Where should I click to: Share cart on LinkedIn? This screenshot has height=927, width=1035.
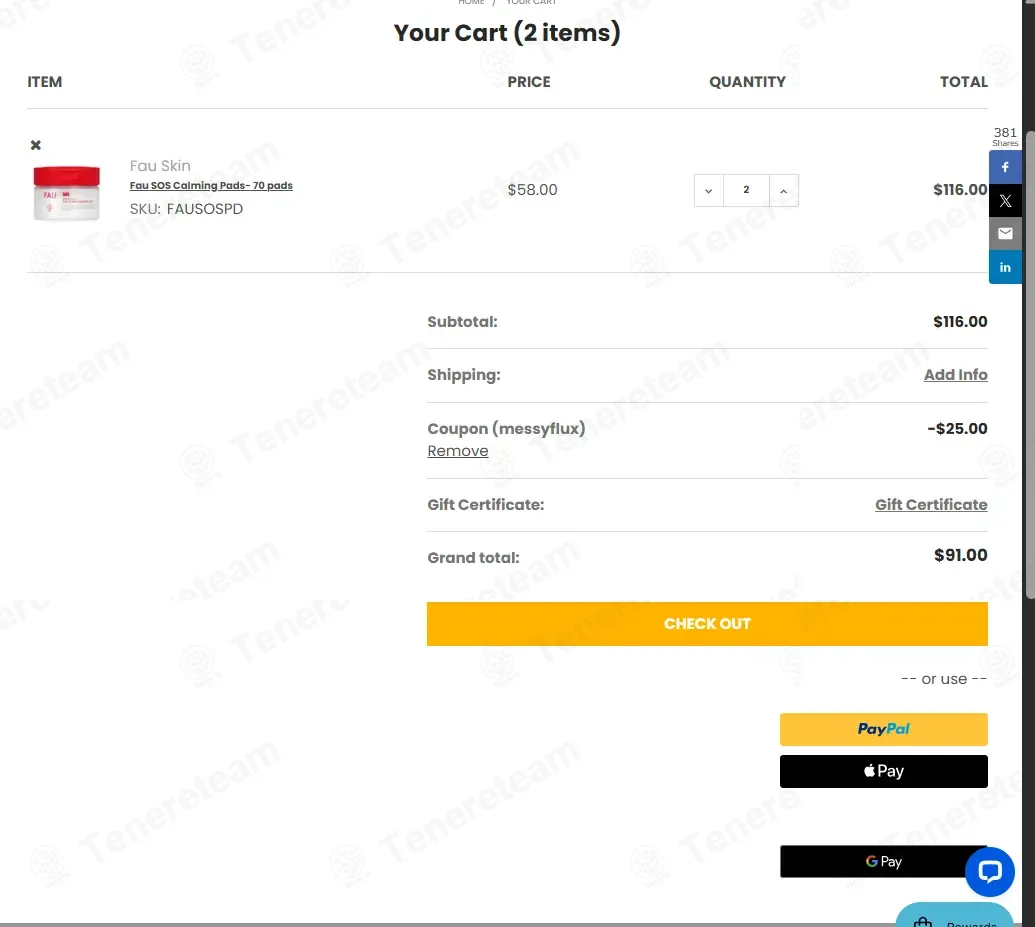coord(1005,267)
